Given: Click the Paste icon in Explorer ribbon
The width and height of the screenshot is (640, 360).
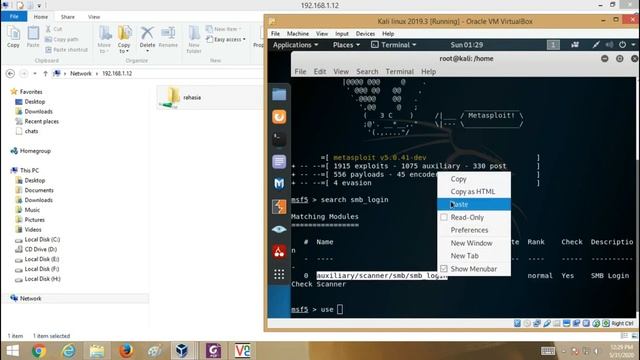Looking at the screenshot, I should pos(33,37).
